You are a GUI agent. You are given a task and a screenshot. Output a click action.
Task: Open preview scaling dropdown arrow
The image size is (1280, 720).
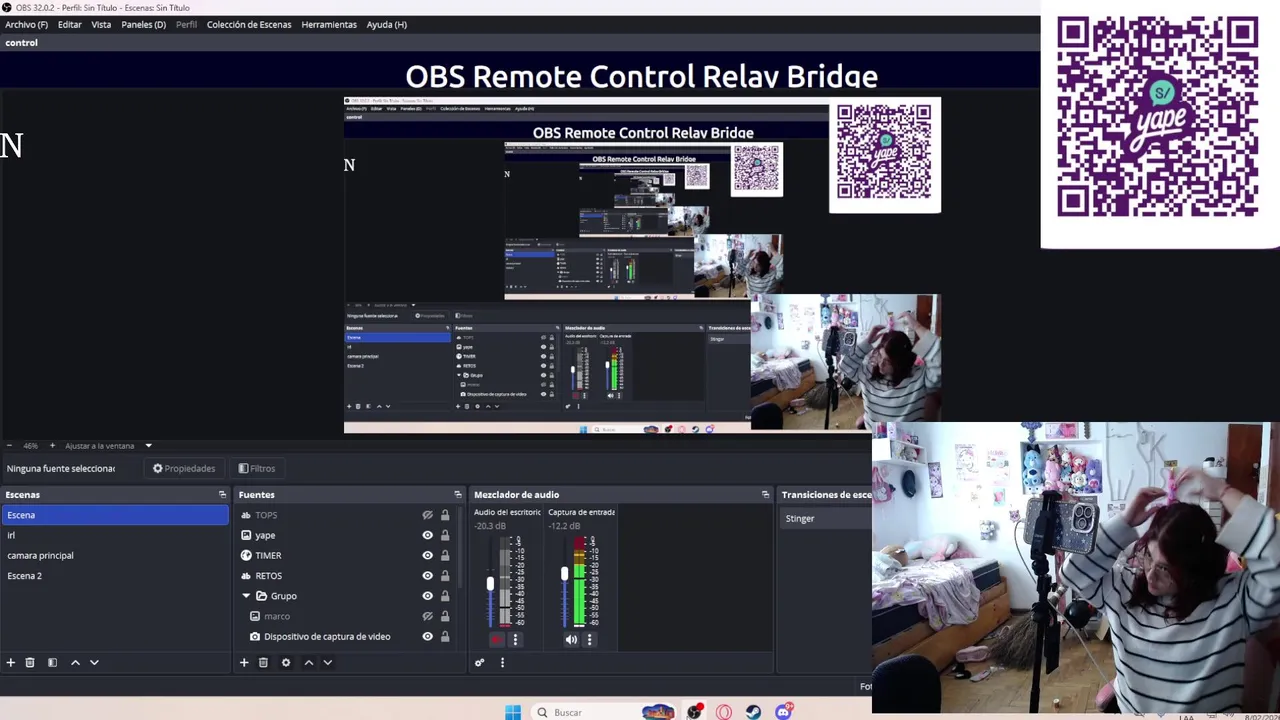(148, 446)
